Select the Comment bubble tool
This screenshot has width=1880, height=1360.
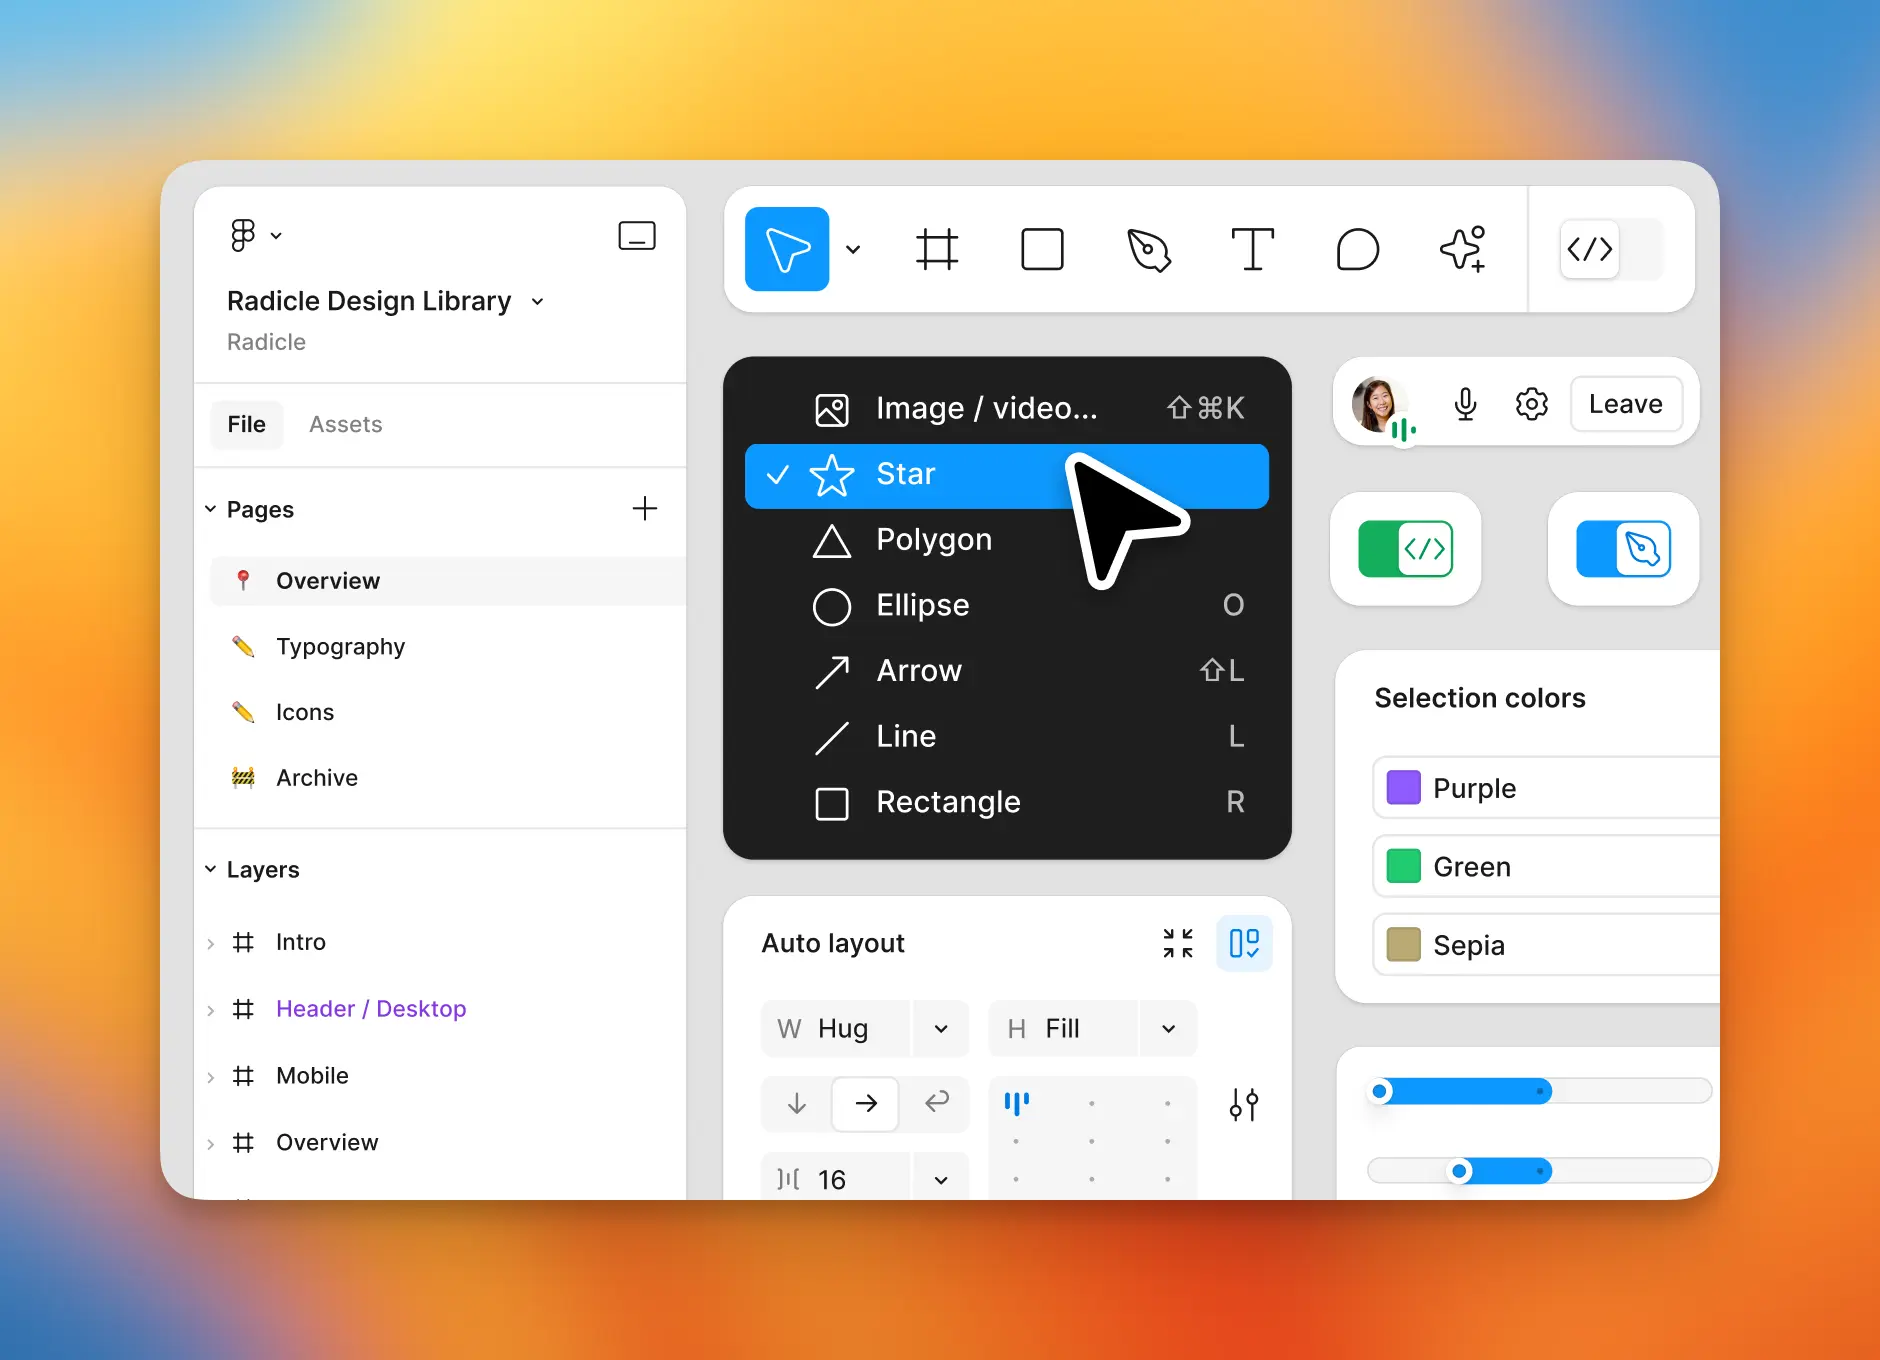[x=1357, y=249]
